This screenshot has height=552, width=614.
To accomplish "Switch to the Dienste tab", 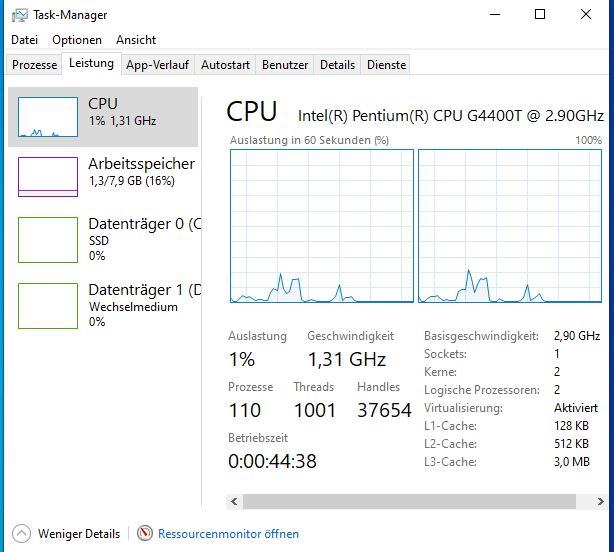I will tap(386, 65).
